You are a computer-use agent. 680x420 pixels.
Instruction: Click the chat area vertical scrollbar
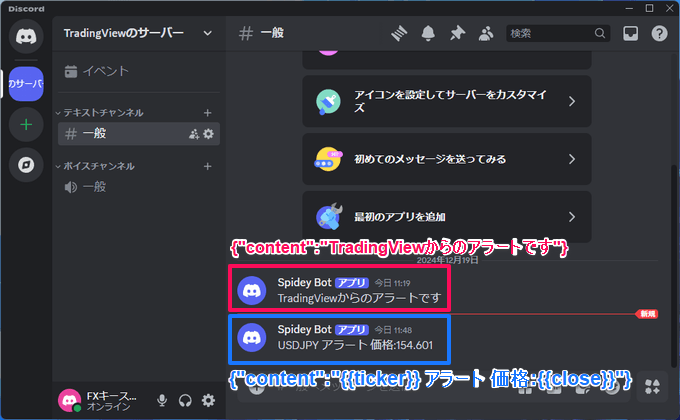click(x=673, y=265)
